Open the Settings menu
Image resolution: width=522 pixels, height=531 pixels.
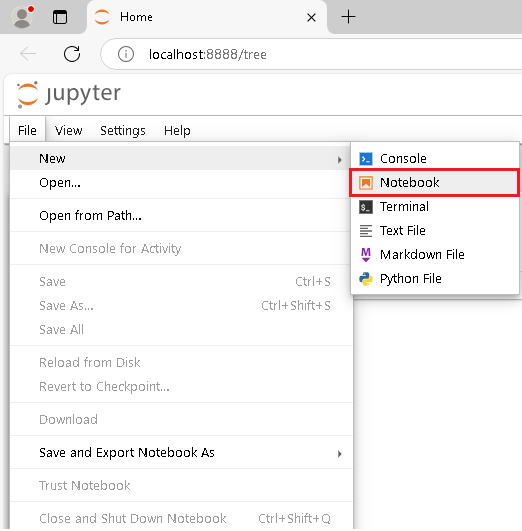(123, 130)
